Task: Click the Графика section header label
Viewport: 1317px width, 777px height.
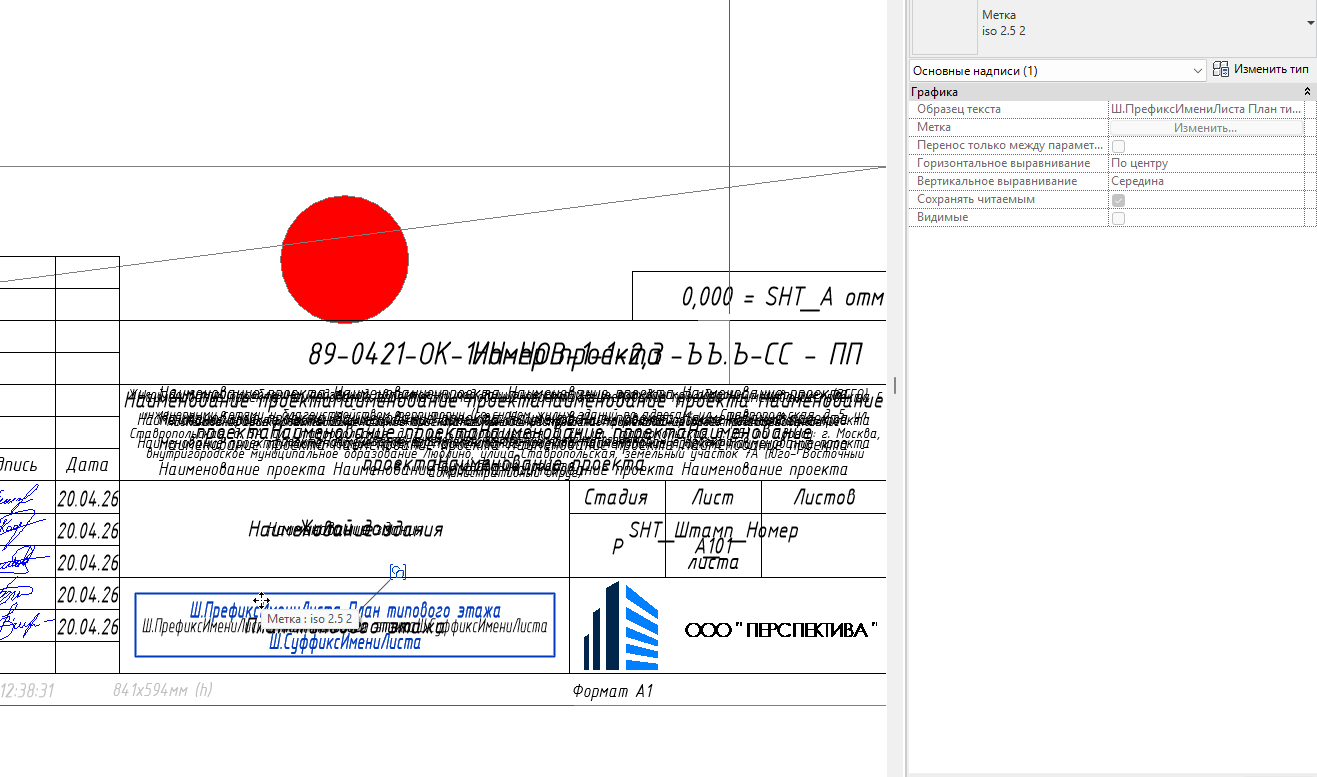Action: pyautogui.click(x=934, y=92)
